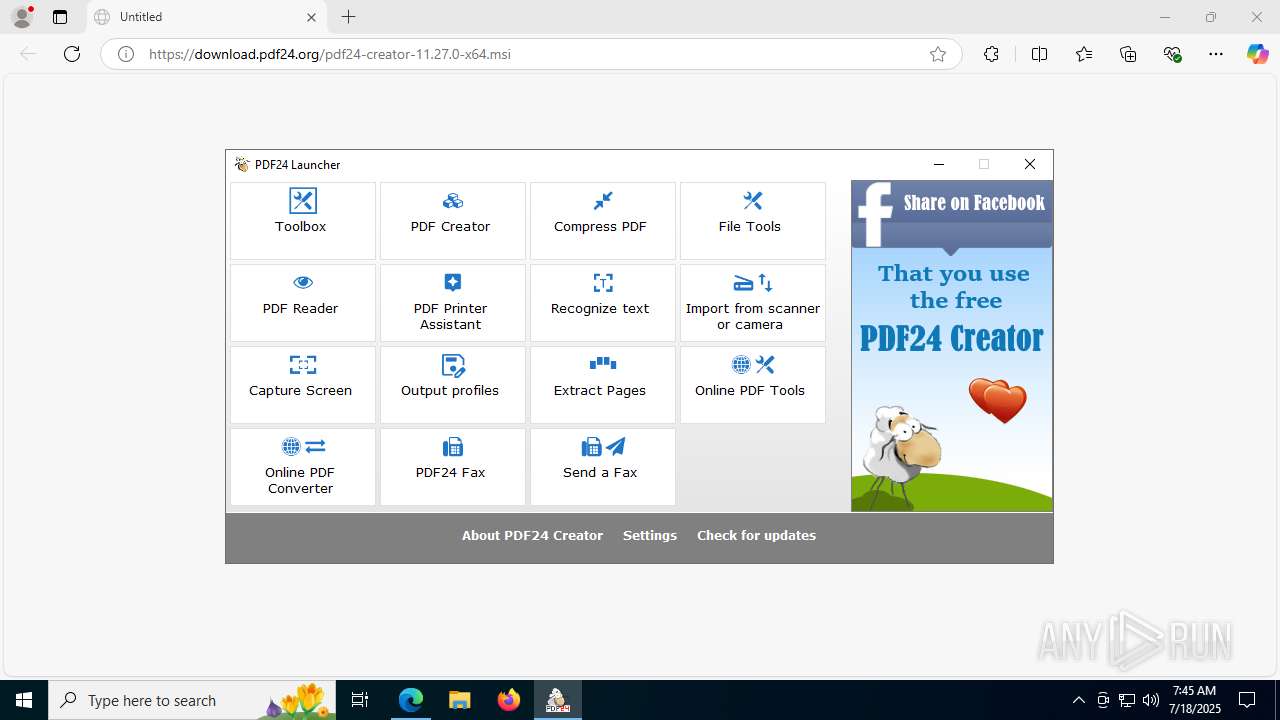
Task: Launch PDF Creator tile
Action: pos(452,221)
